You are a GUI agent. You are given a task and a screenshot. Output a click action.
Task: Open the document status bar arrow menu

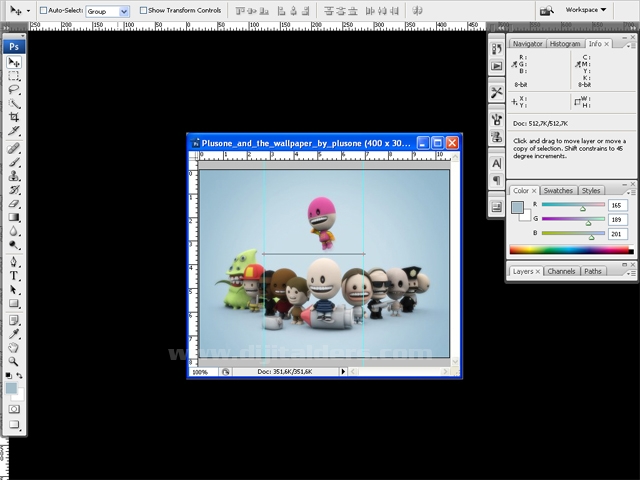coord(343,372)
